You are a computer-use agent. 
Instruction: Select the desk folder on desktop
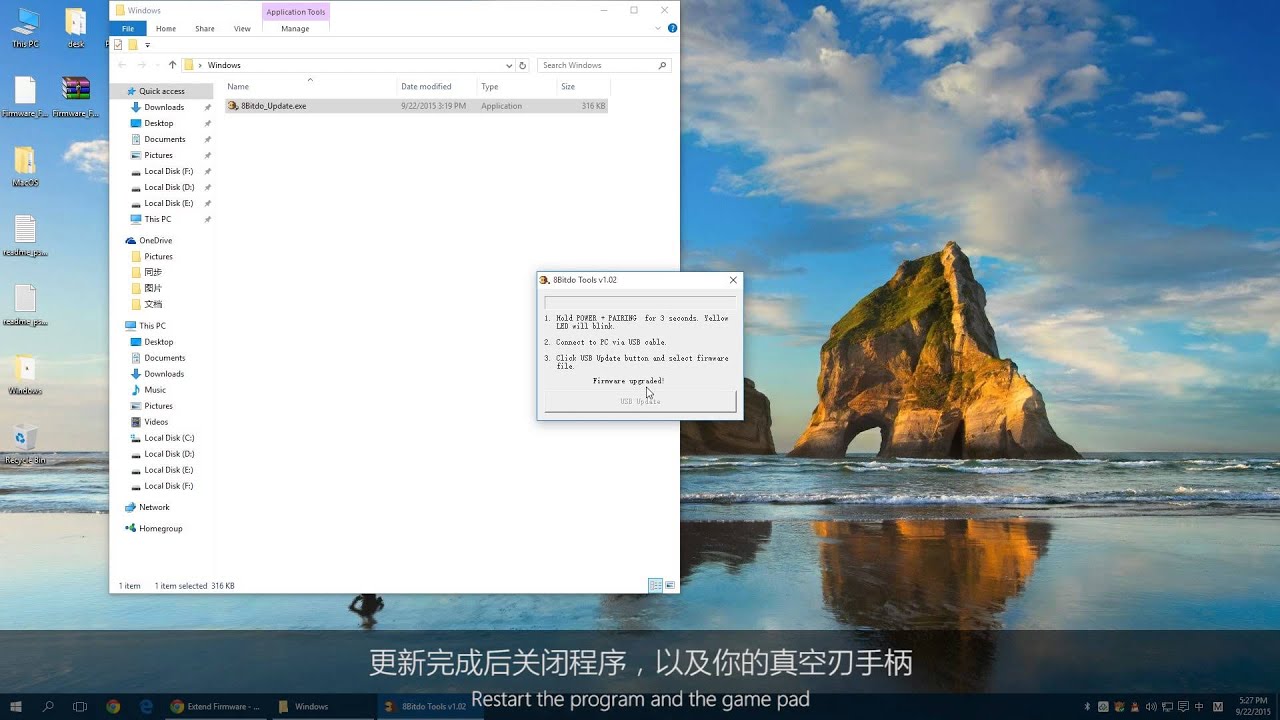coord(76,28)
